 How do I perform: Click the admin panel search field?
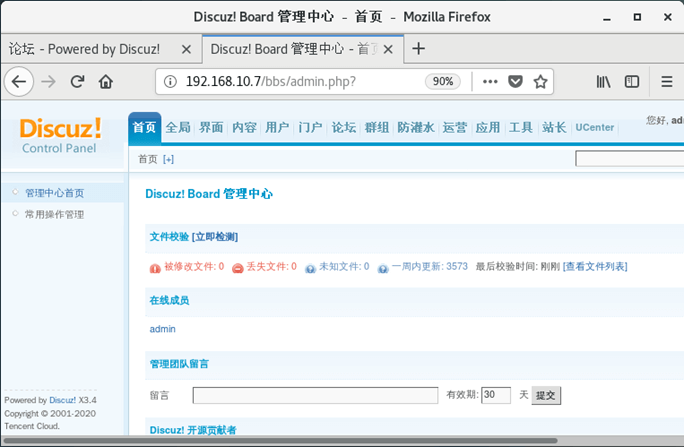click(x=629, y=159)
